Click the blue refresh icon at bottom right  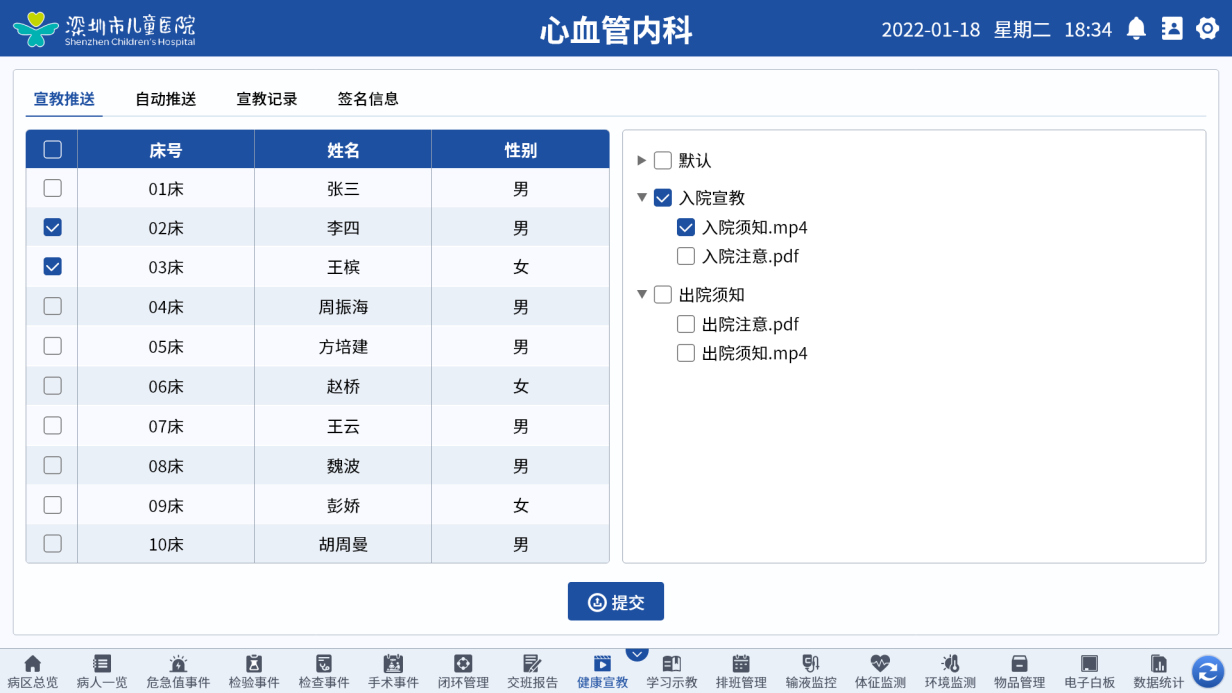(1208, 671)
